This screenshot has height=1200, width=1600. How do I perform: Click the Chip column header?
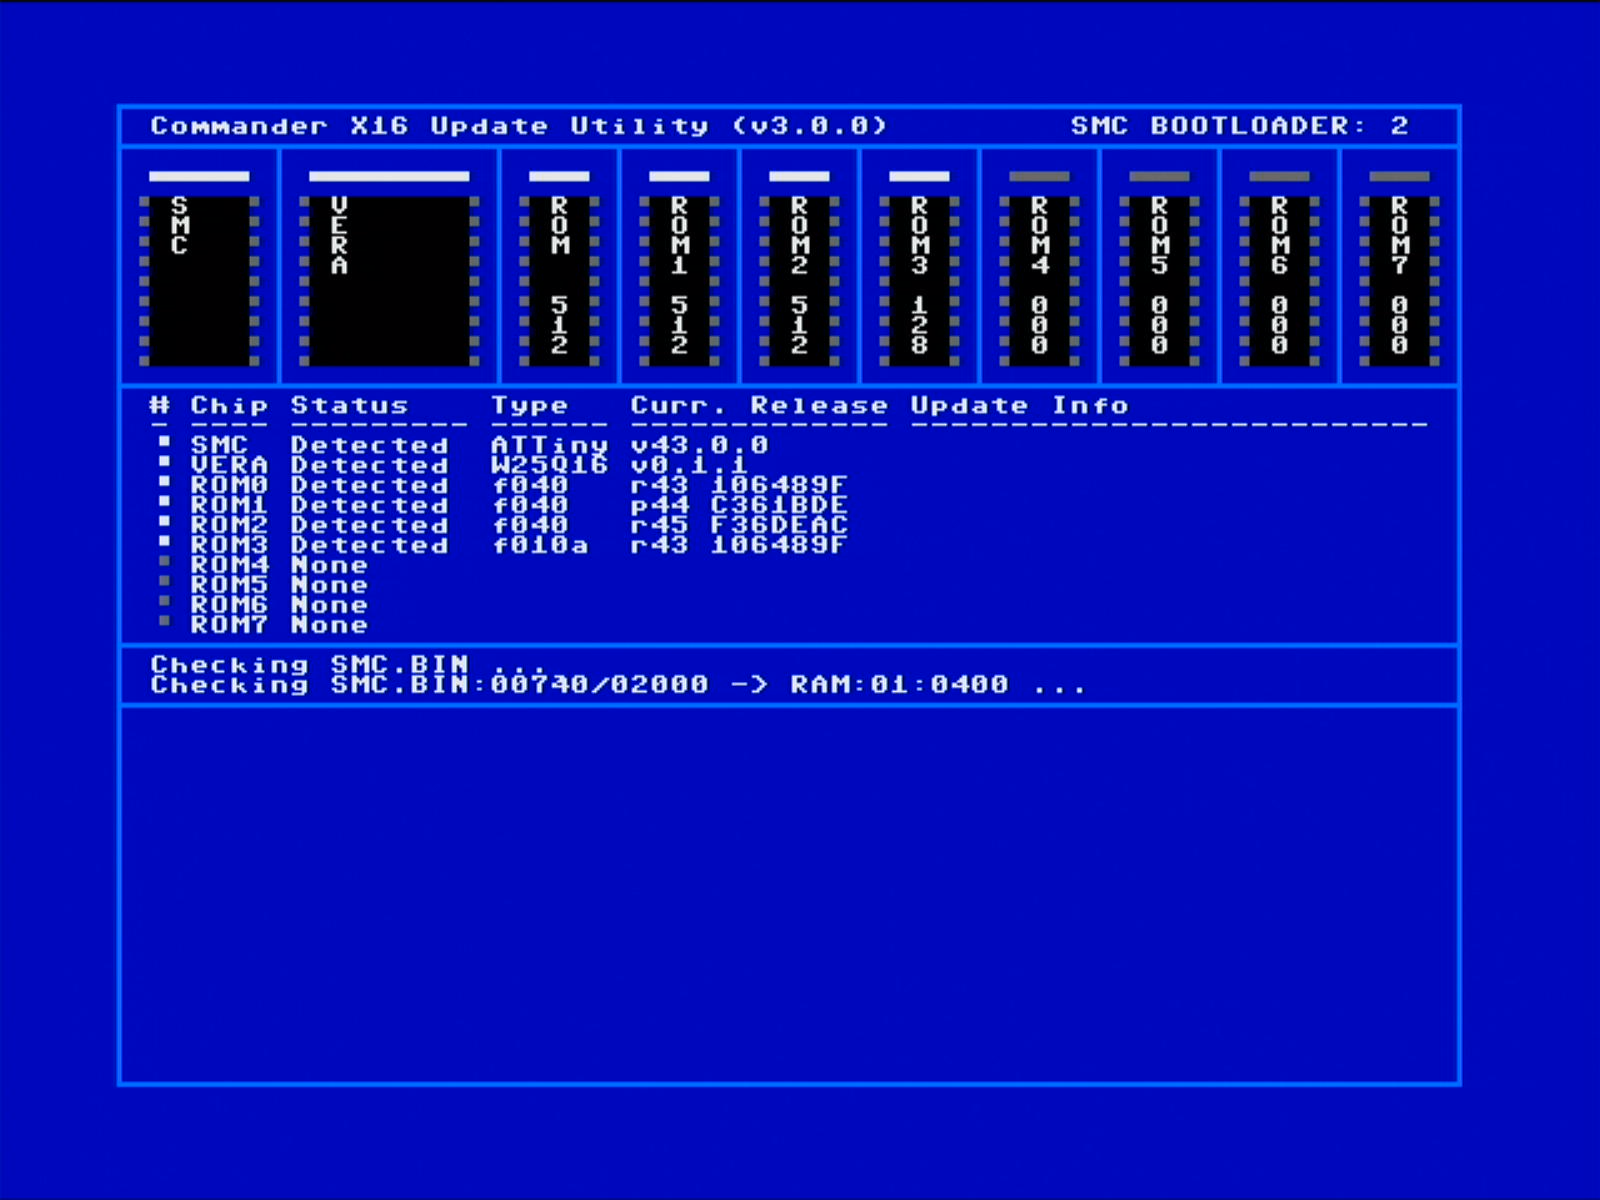click(229, 406)
